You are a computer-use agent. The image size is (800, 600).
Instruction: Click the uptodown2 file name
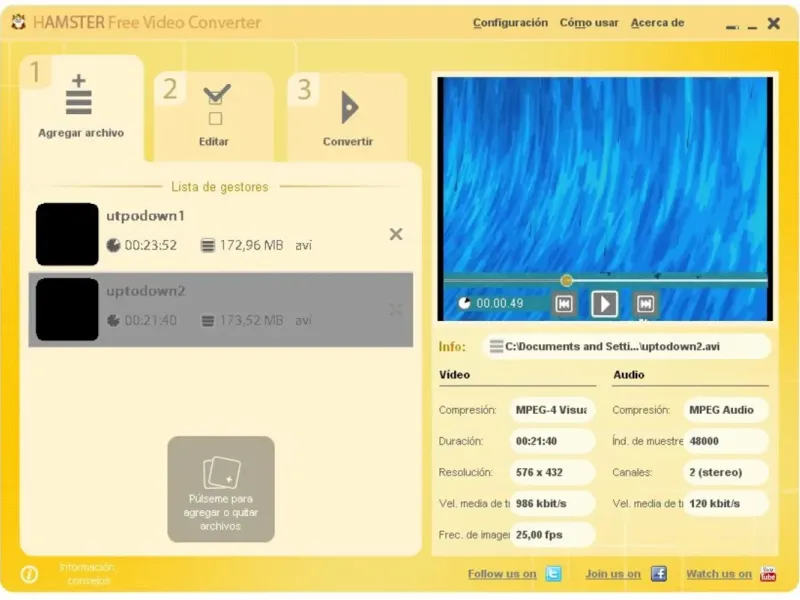pos(145,291)
